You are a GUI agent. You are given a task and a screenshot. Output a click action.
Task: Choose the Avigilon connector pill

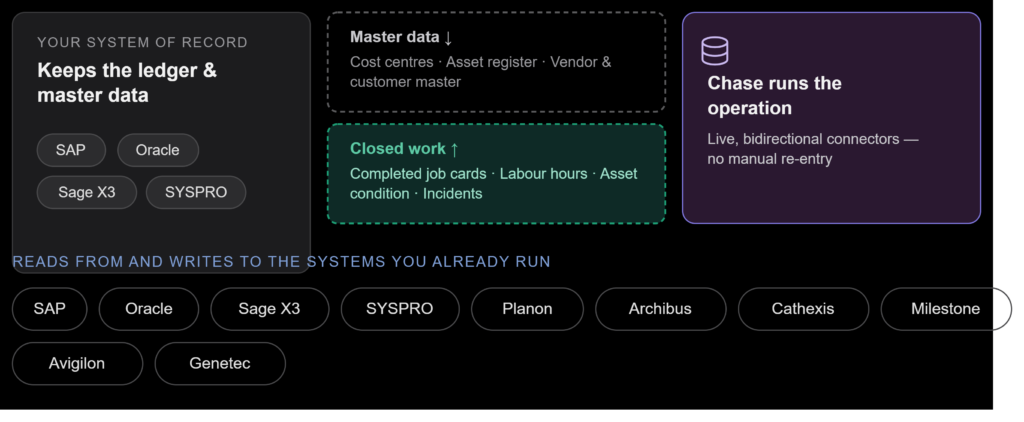click(x=77, y=363)
